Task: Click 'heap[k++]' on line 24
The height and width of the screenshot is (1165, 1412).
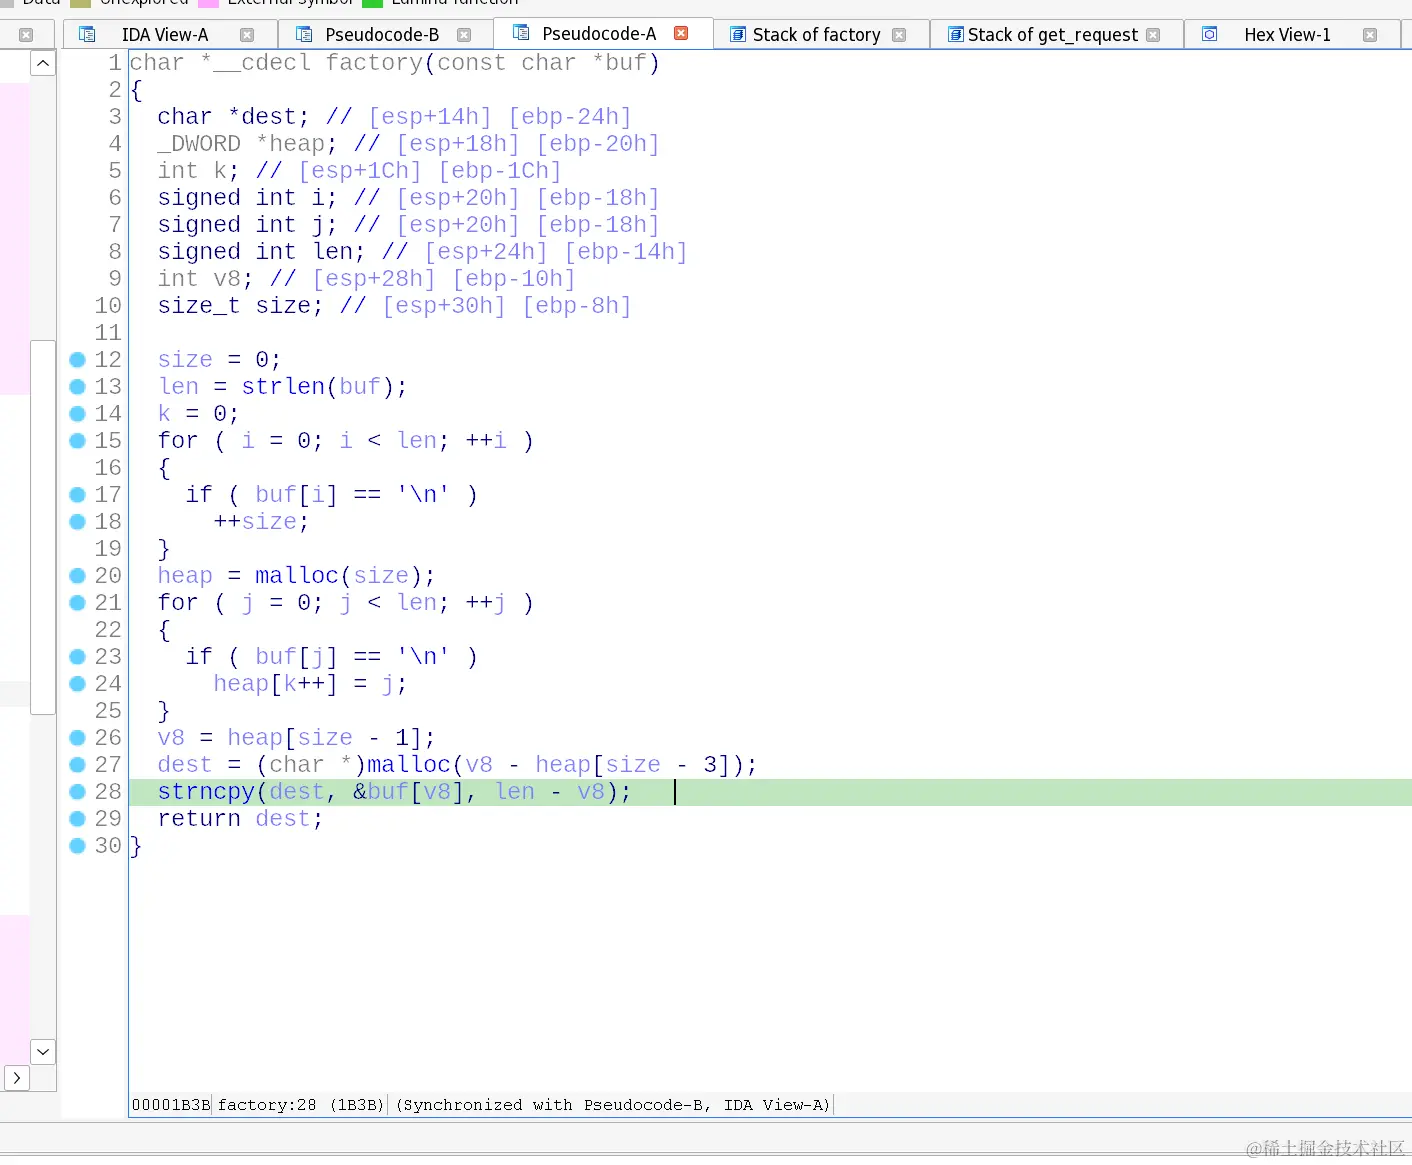Action: pyautogui.click(x=276, y=684)
